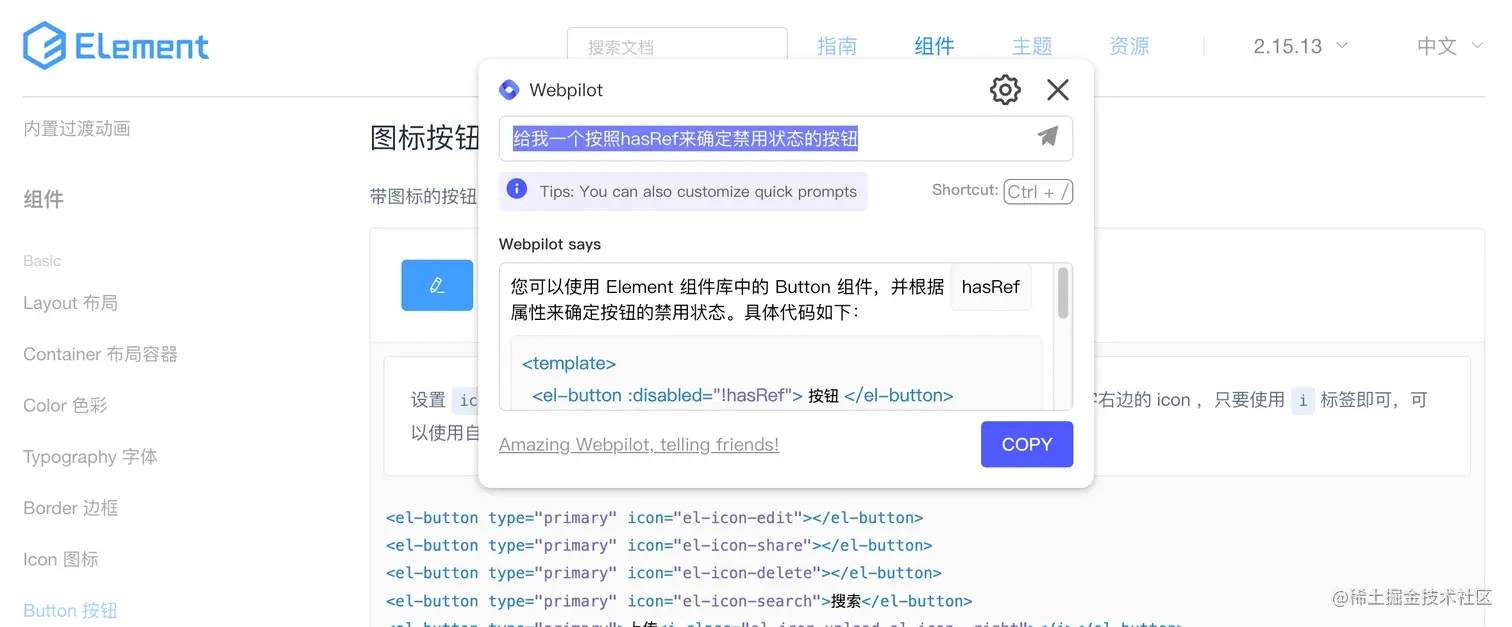Viewport: 1512px width, 627px height.
Task: Expand the 中文 language dropdown
Action: pyautogui.click(x=1450, y=46)
